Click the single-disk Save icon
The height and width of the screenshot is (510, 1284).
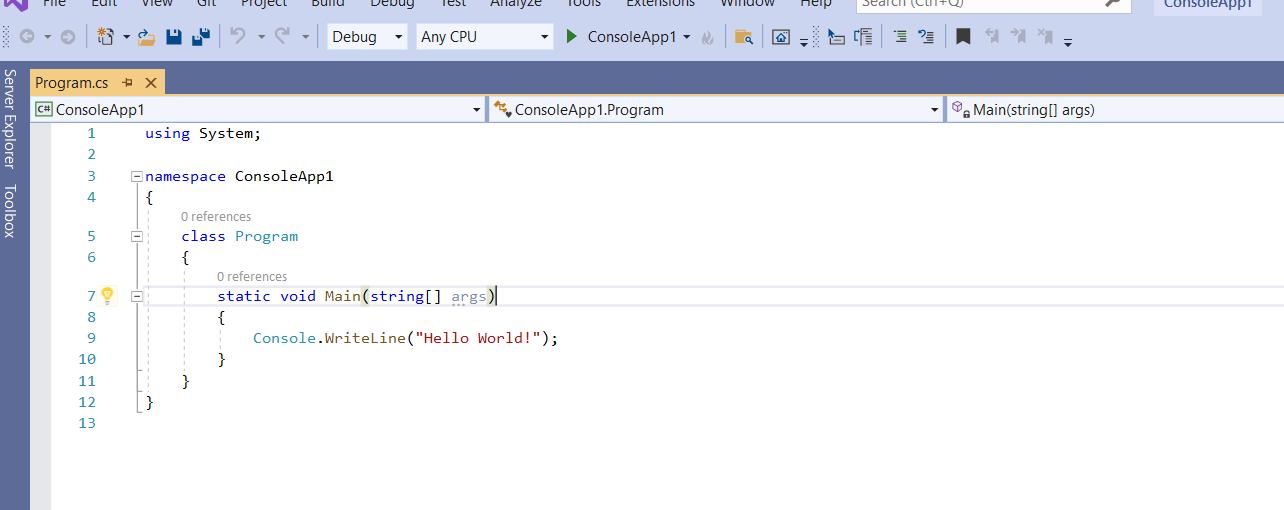pos(174,37)
